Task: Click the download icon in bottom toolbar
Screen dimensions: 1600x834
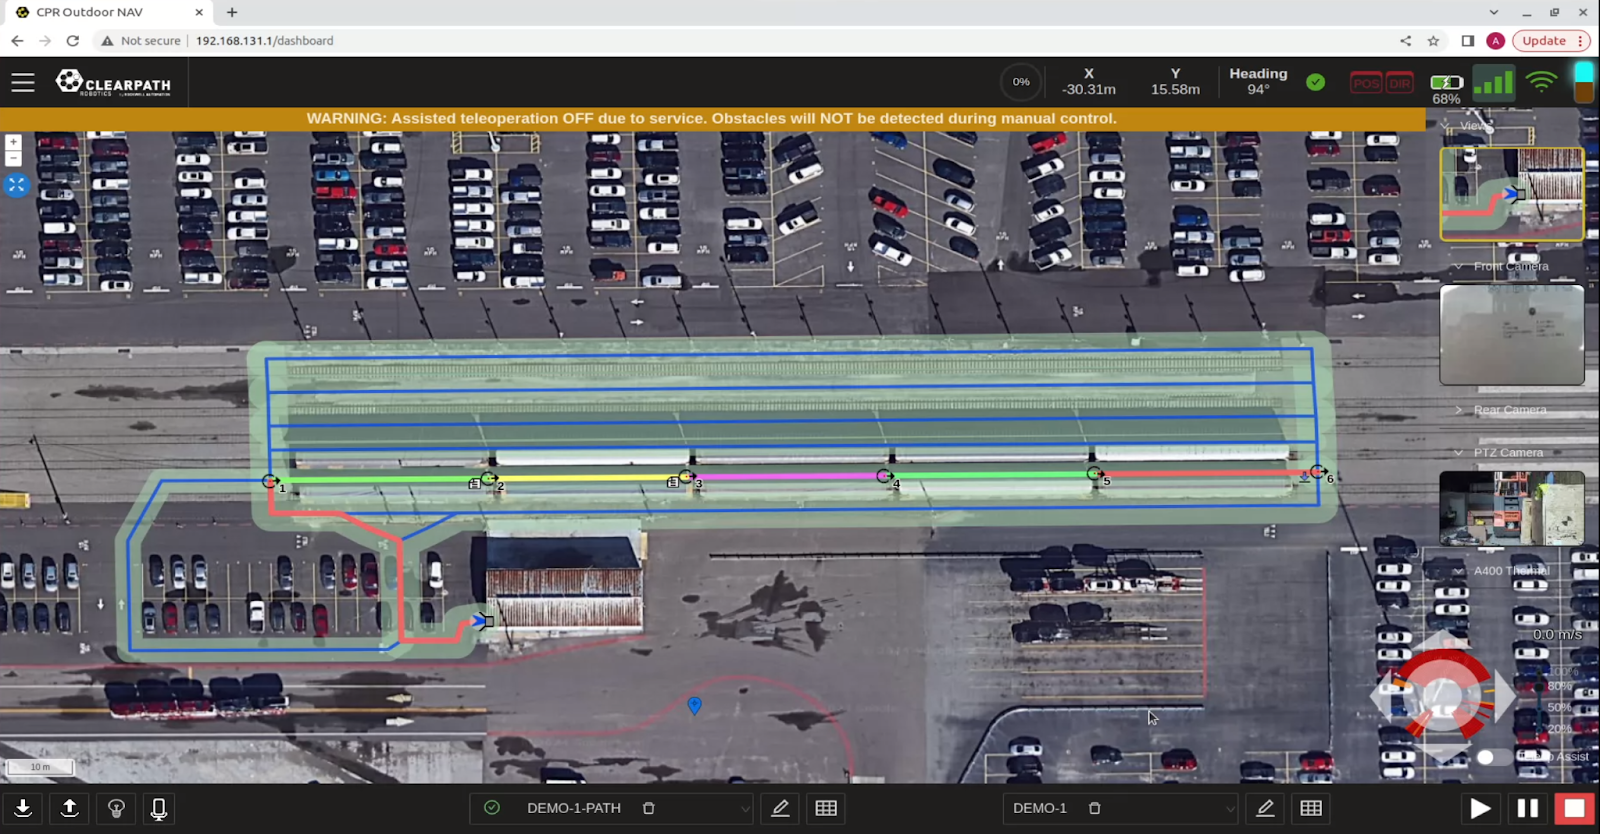Action: 23,808
